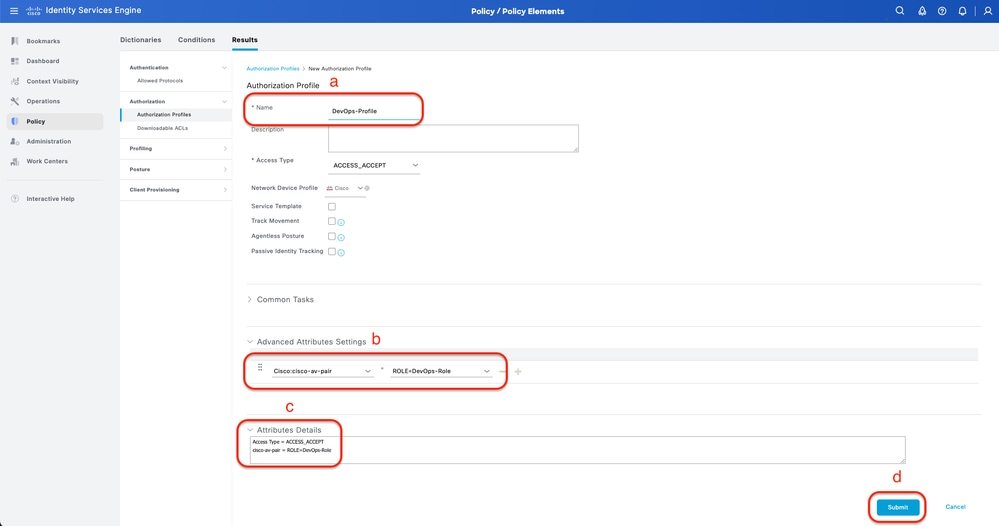Screen dimensions: 999x526
Task: Open the alarm bell with badge icon
Action: 922,11
